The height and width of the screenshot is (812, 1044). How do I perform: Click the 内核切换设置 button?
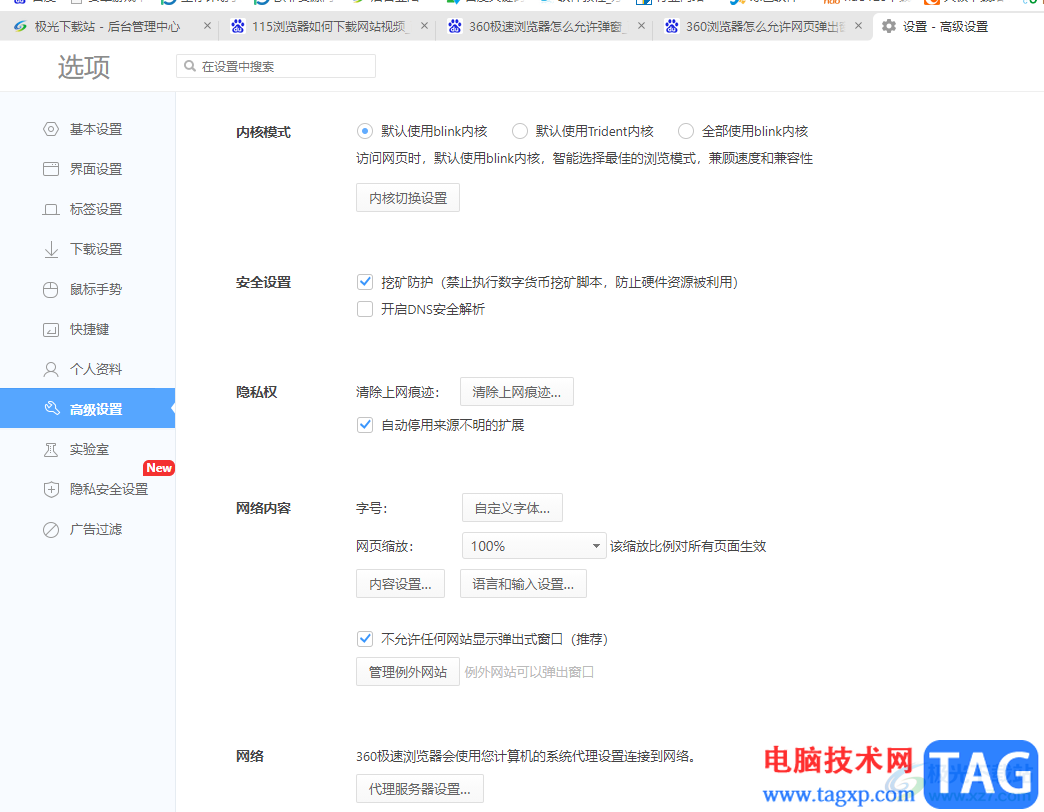(407, 198)
